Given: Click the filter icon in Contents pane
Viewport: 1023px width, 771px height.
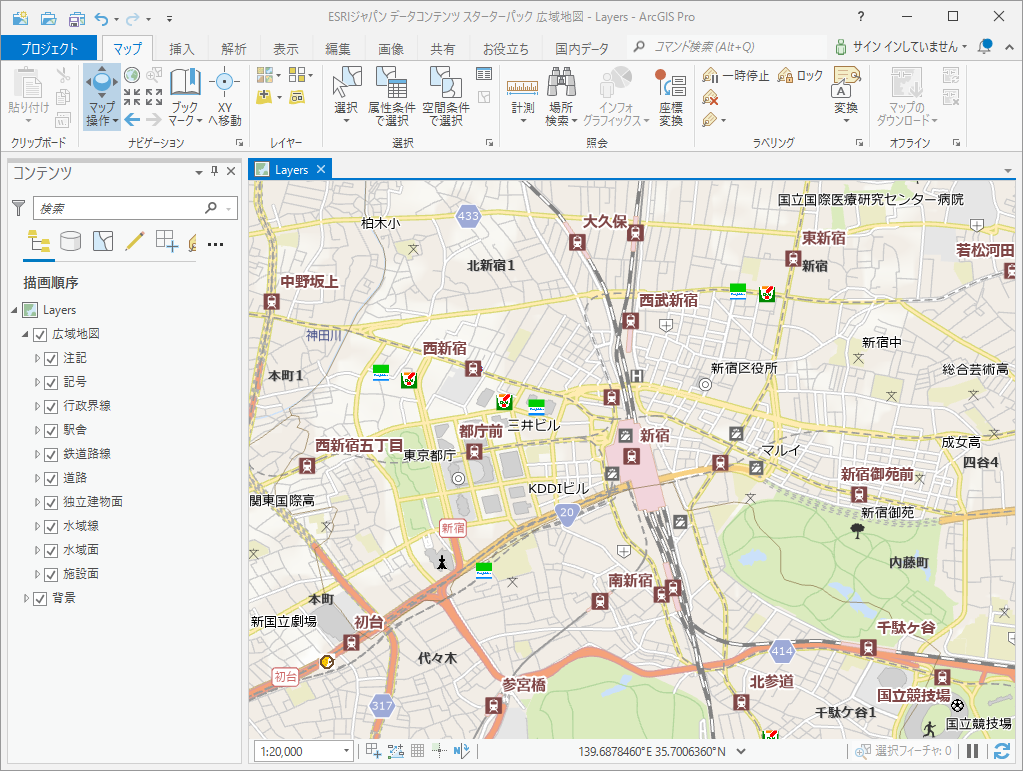Looking at the screenshot, I should [19, 208].
